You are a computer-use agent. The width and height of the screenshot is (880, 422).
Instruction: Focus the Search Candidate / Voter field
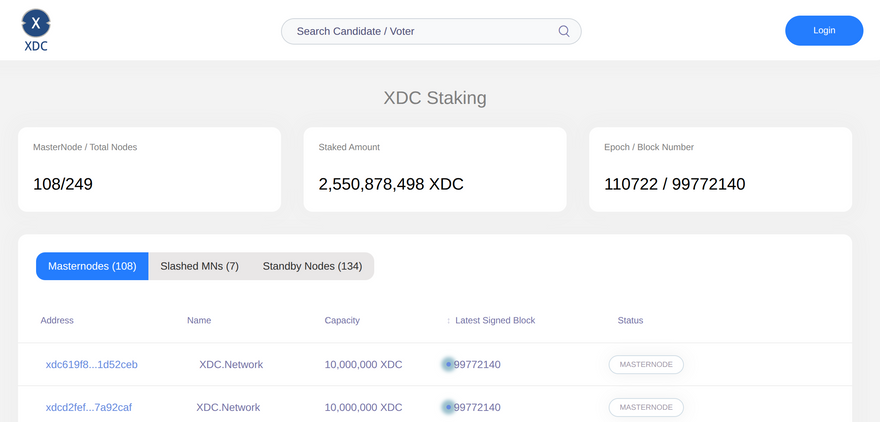point(420,31)
